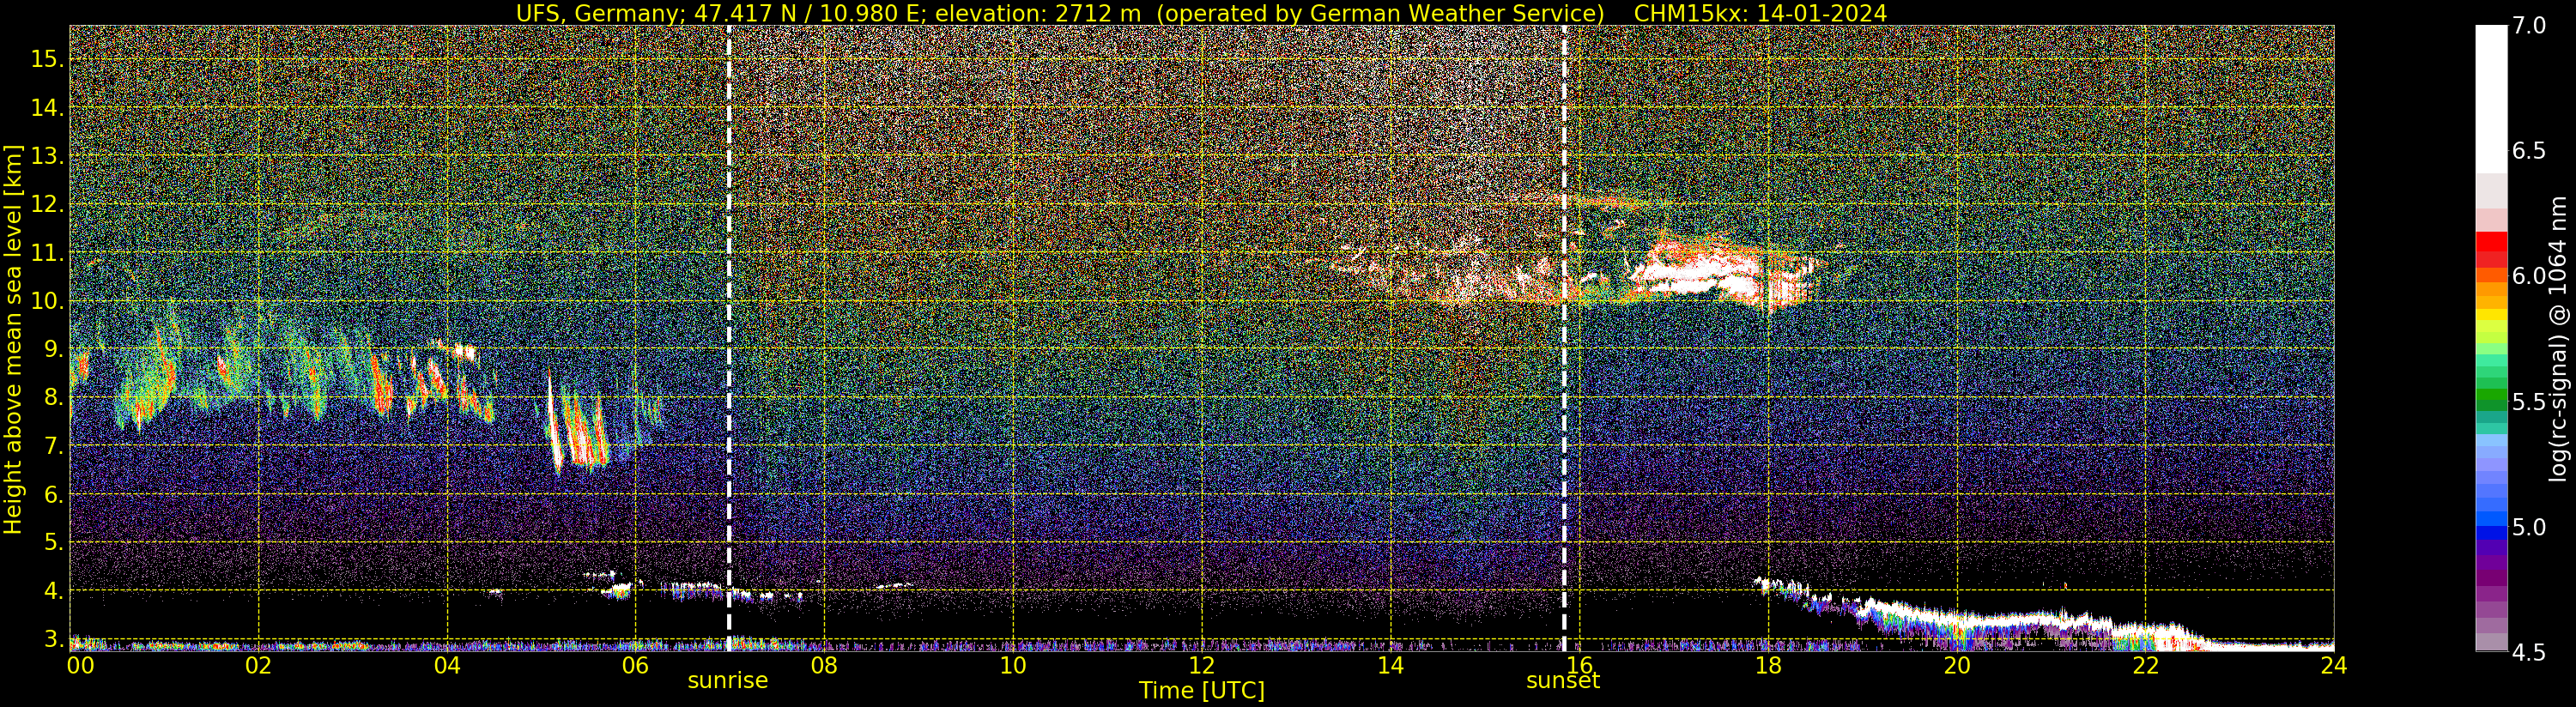Click the time tick label '12'
This screenshot has height=707, width=2576.
(1201, 665)
